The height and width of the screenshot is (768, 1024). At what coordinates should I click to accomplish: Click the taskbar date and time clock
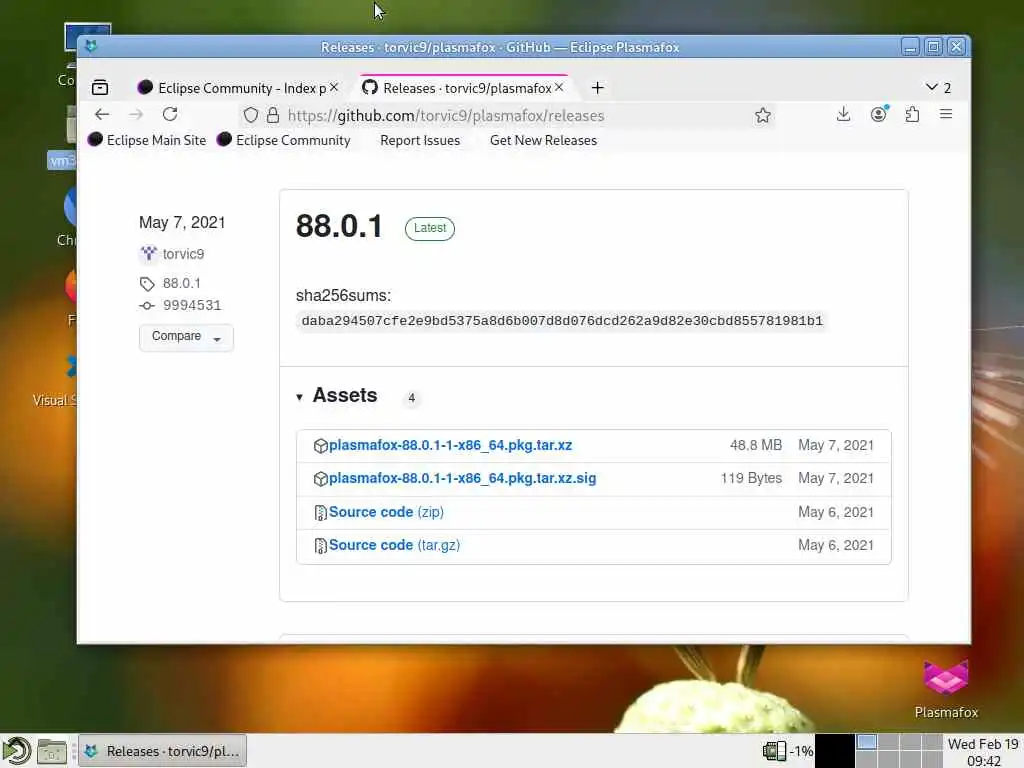tap(984, 752)
